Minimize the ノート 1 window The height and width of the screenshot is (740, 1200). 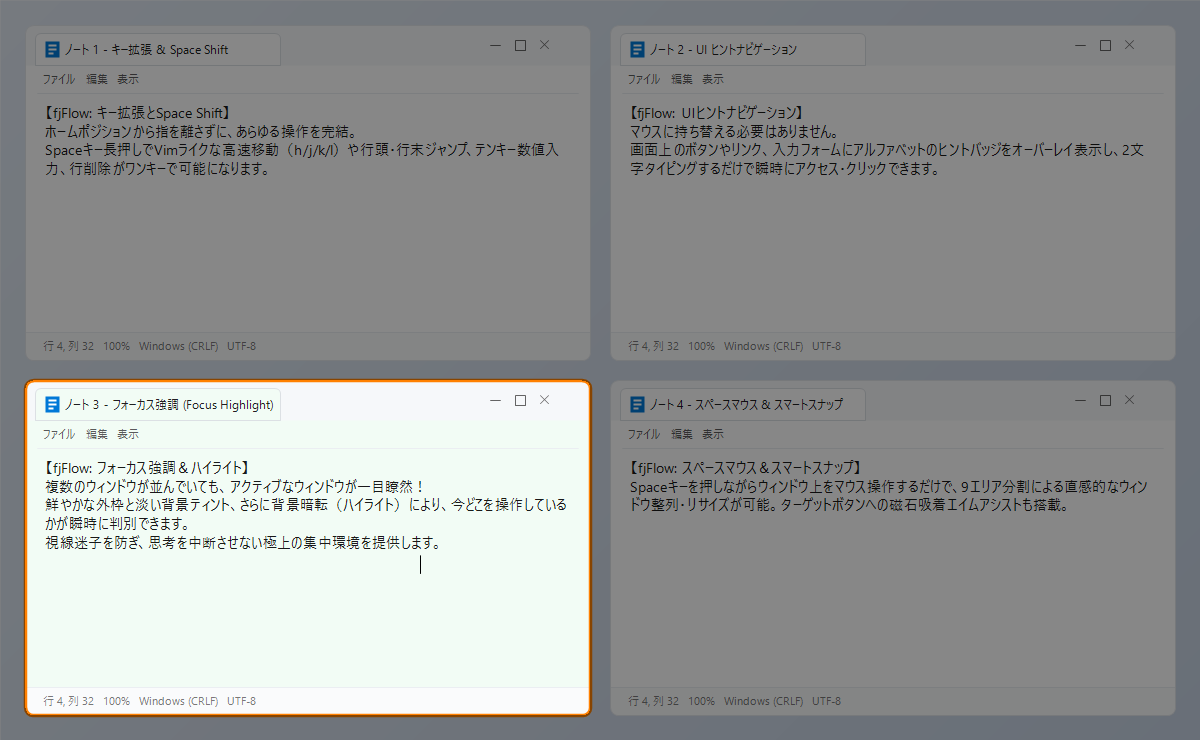tap(496, 45)
